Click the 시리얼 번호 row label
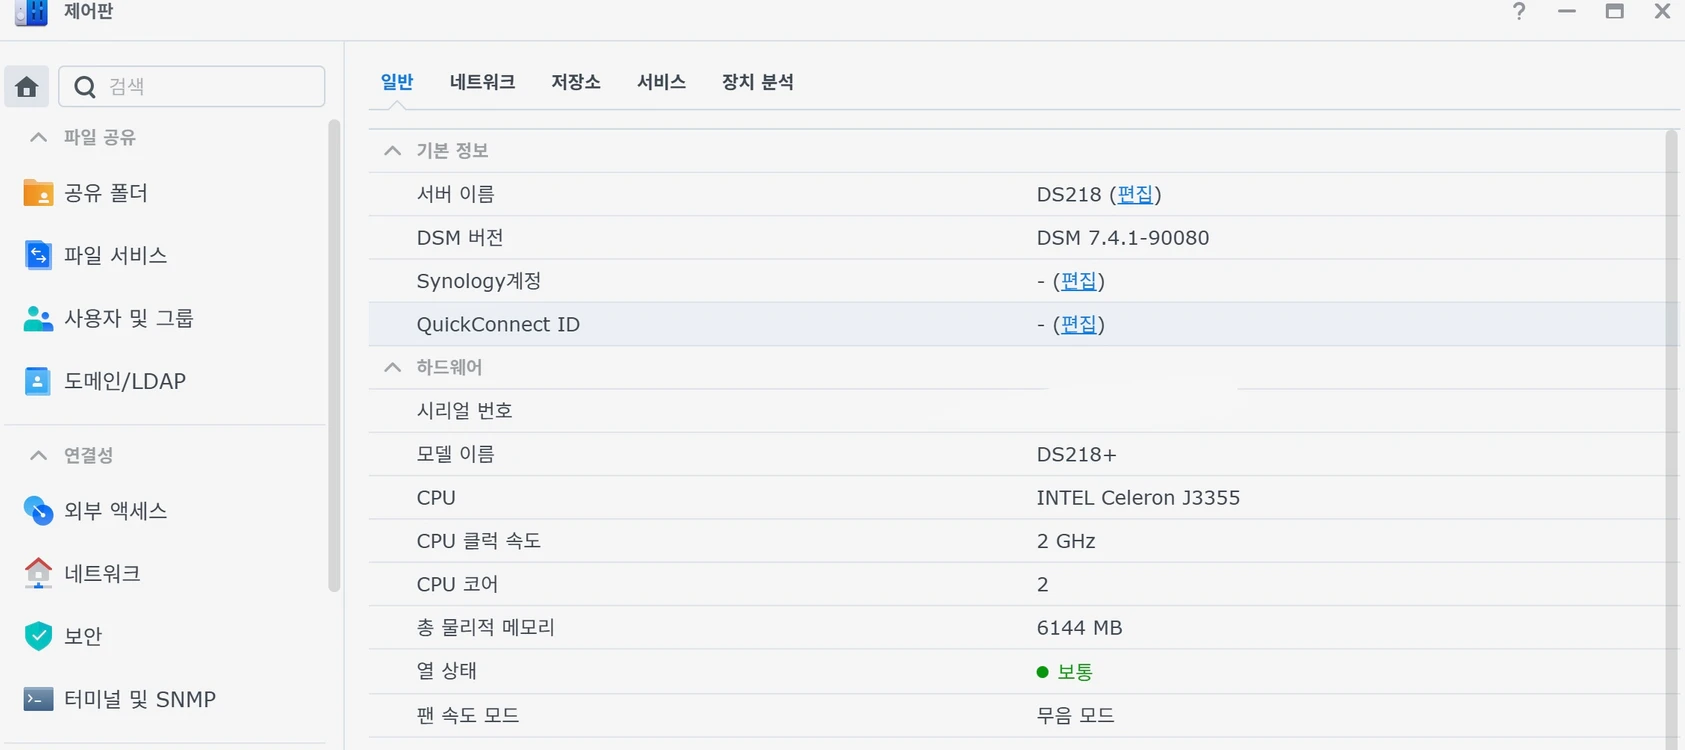The width and height of the screenshot is (1685, 750). click(x=464, y=411)
